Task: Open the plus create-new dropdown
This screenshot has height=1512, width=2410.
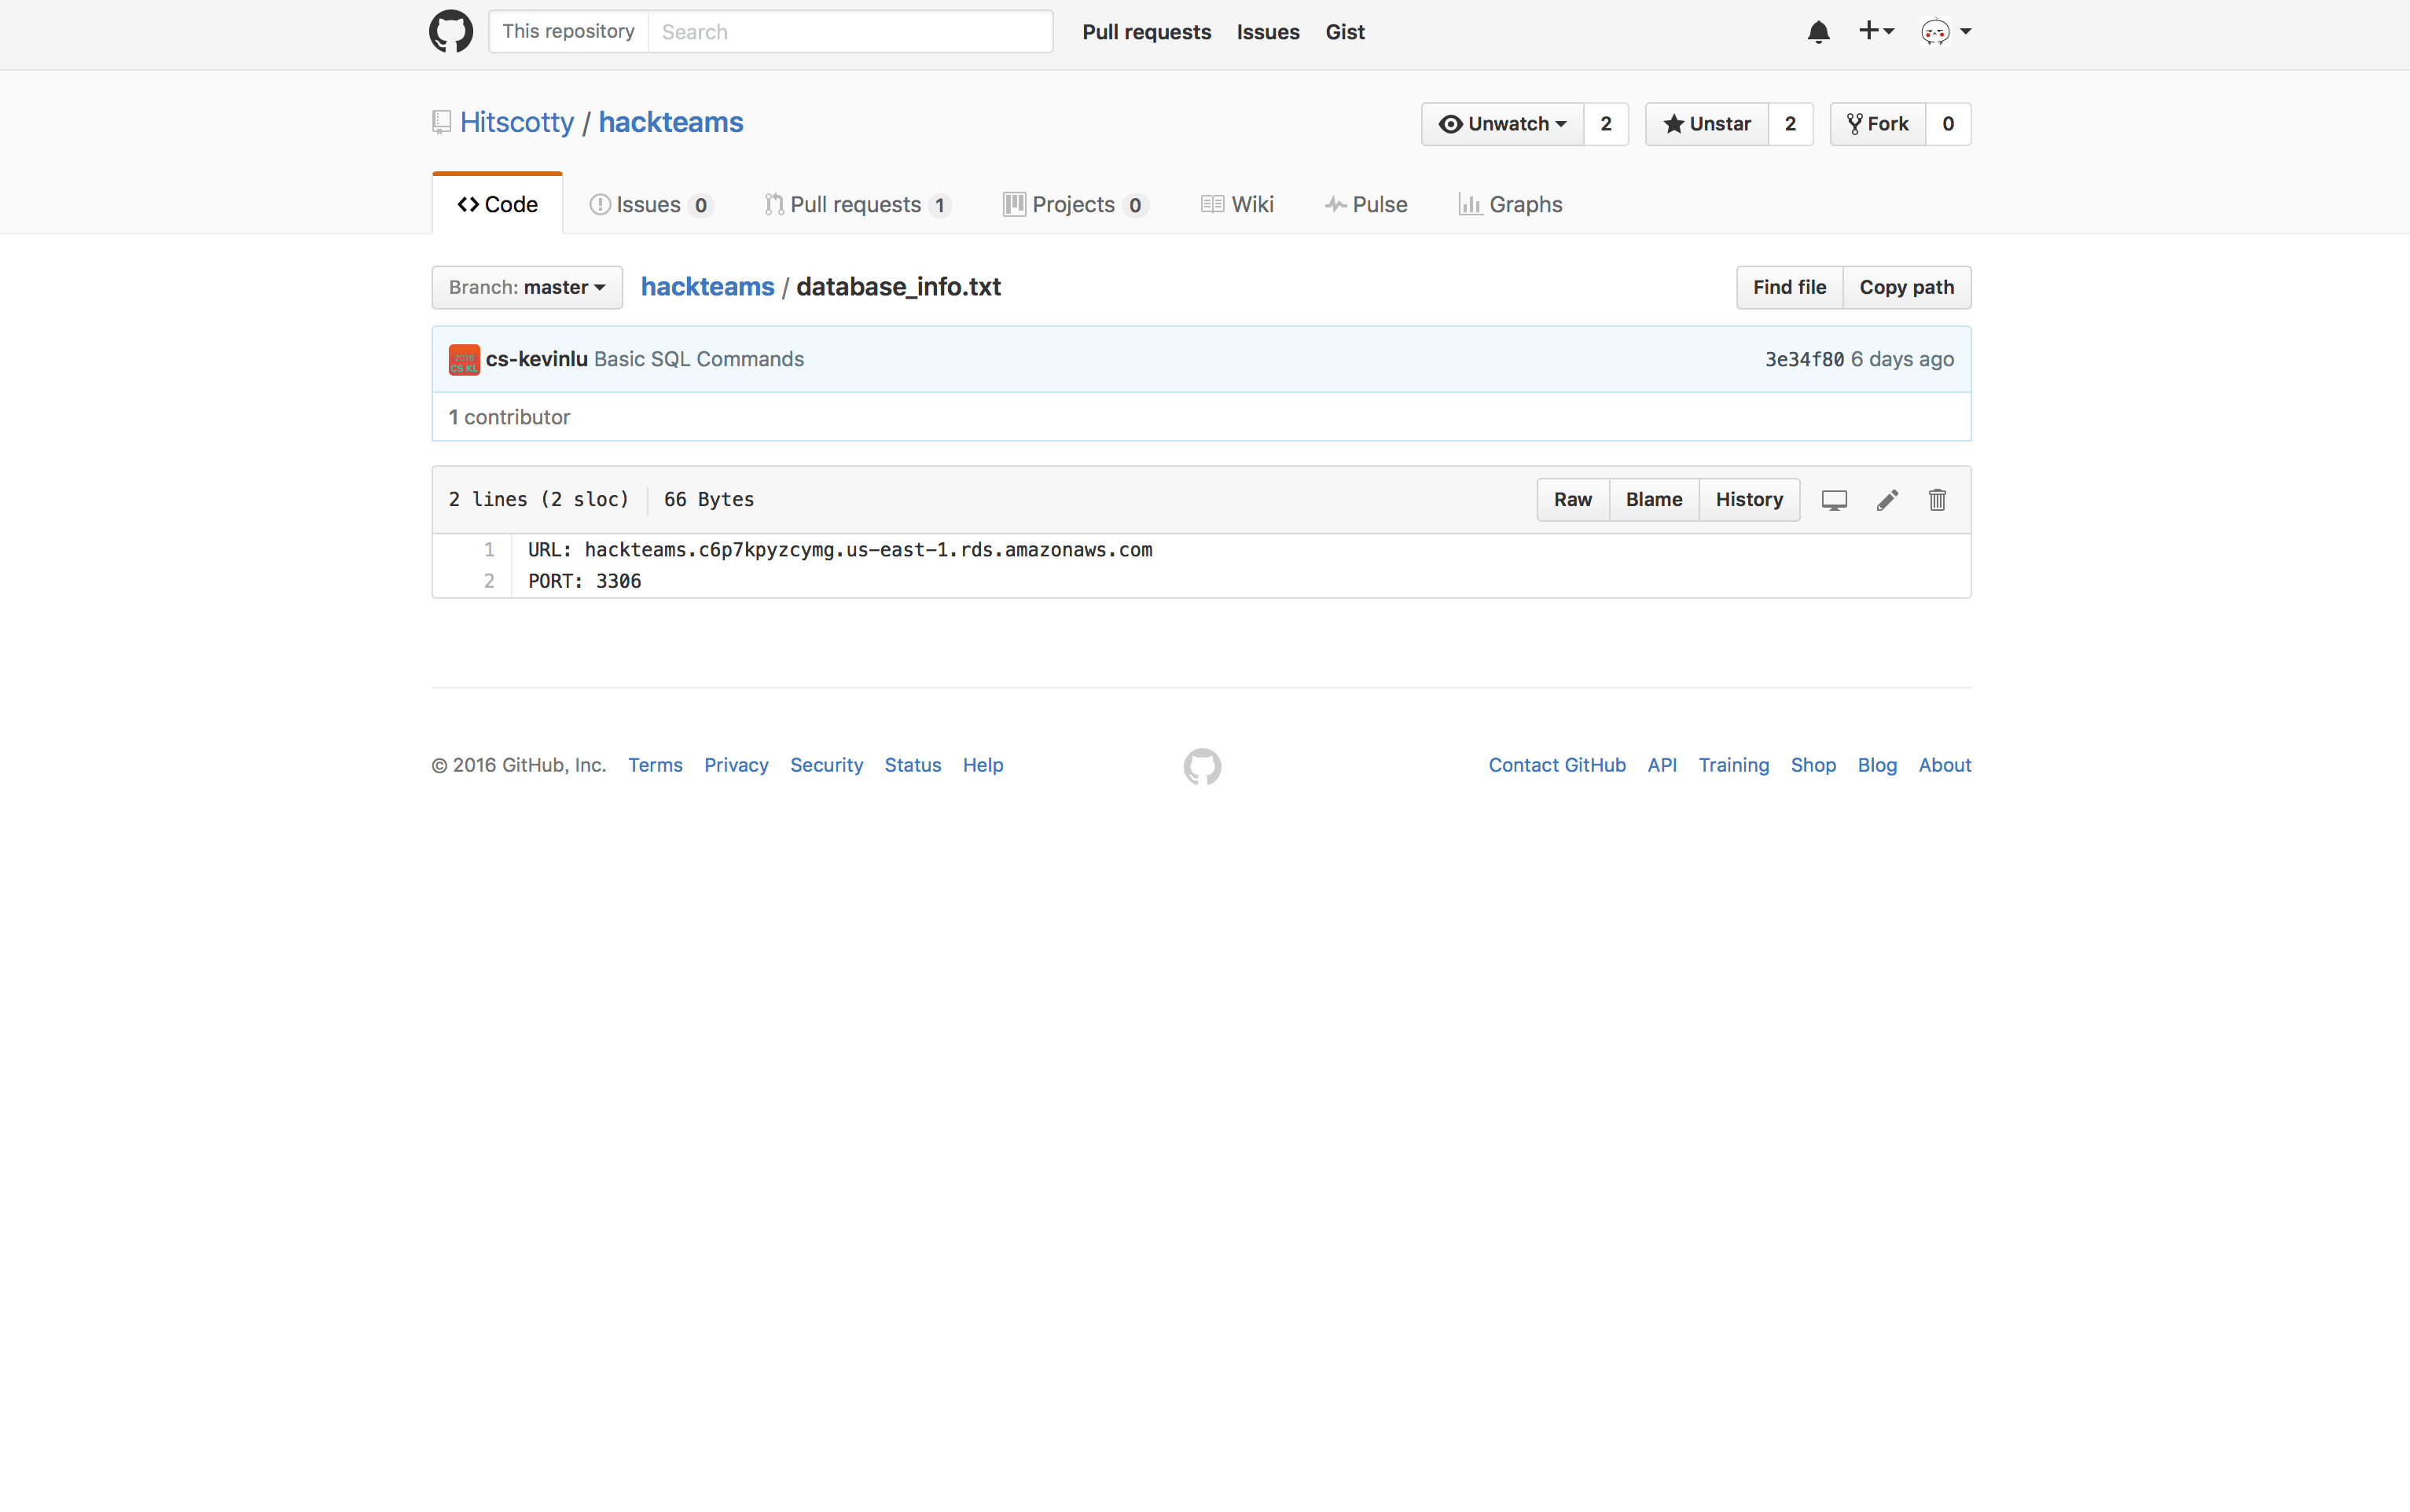Action: (x=1875, y=31)
